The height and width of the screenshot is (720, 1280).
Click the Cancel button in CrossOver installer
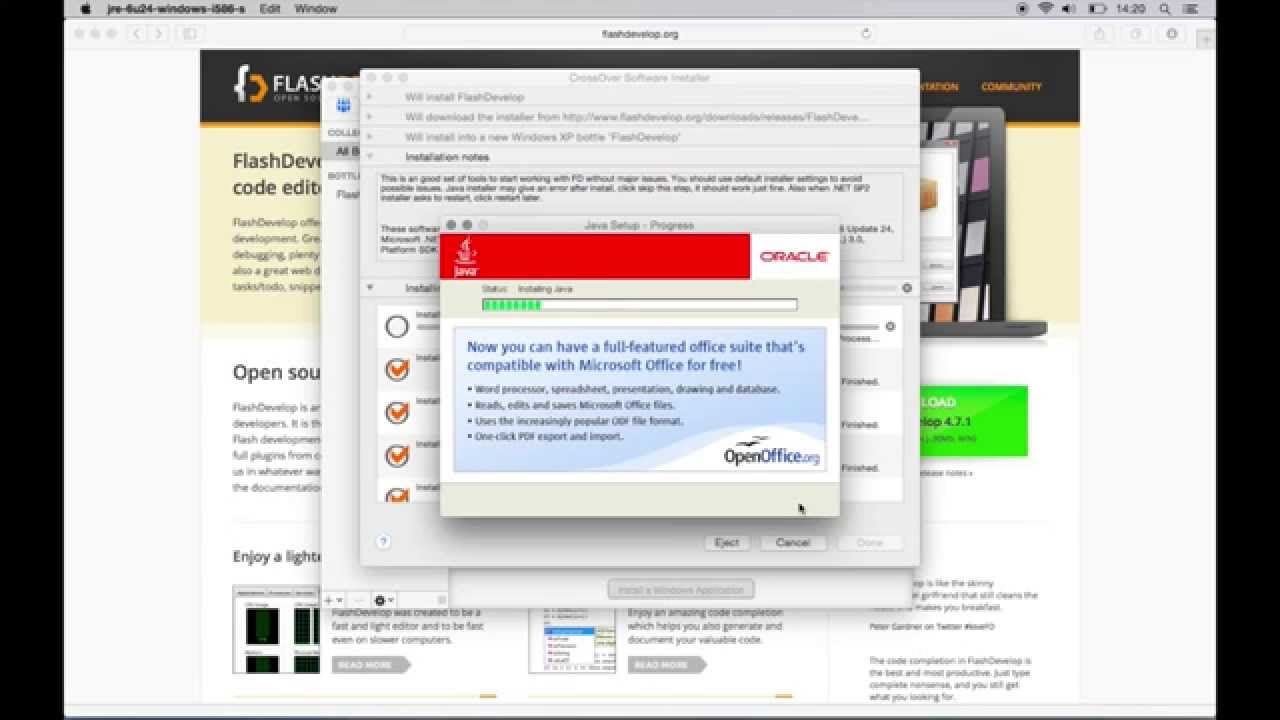(792, 542)
